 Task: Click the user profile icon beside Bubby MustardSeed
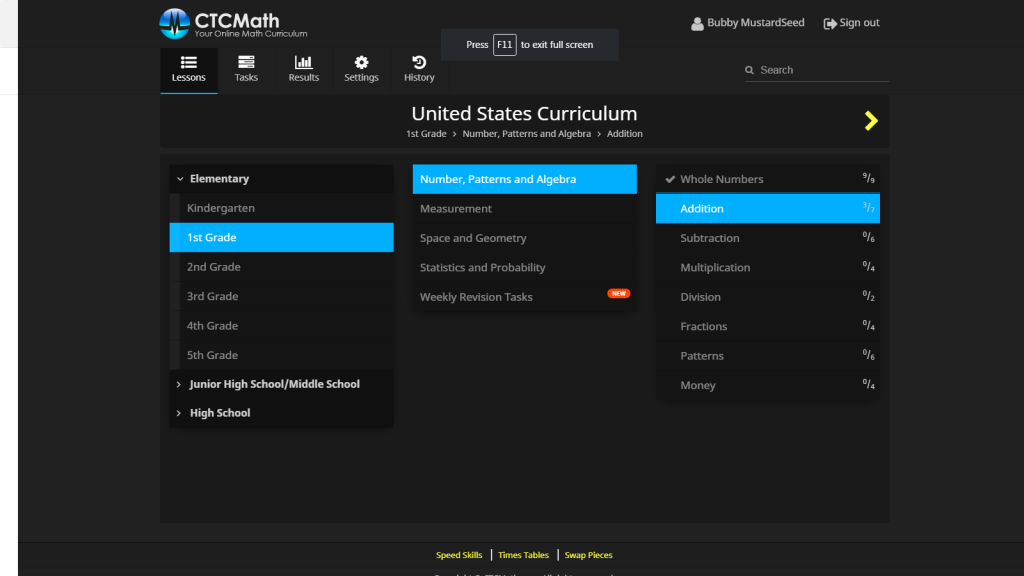[x=697, y=24]
